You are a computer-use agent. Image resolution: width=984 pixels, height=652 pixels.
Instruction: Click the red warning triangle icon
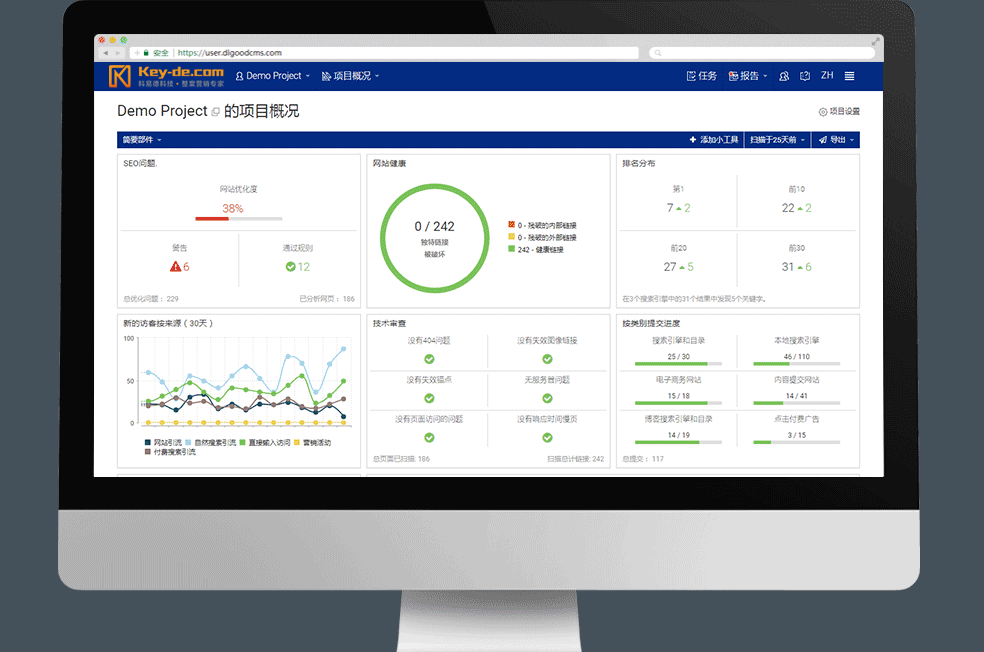[x=175, y=267]
